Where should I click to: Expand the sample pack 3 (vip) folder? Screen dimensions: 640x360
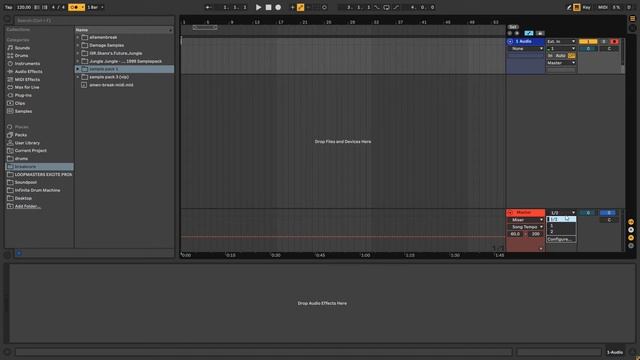[78, 77]
